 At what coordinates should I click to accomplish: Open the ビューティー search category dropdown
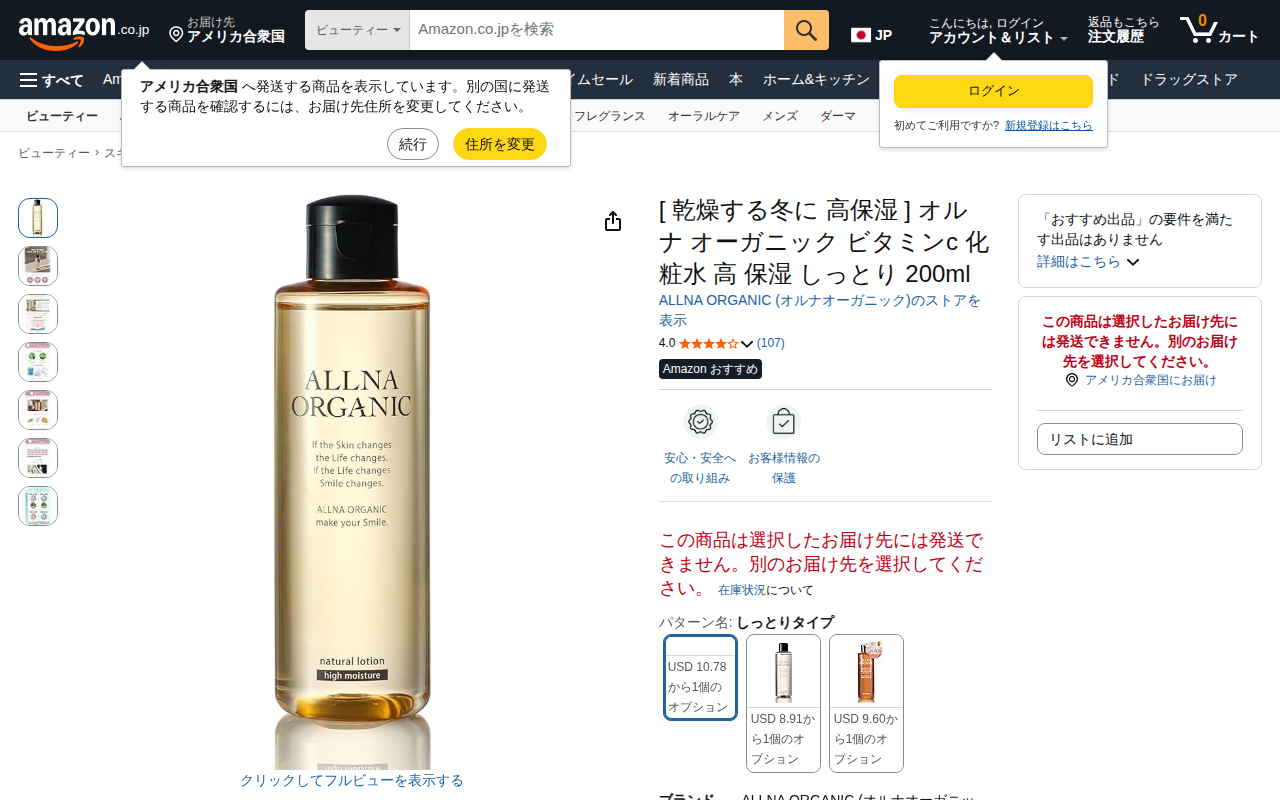(x=357, y=30)
